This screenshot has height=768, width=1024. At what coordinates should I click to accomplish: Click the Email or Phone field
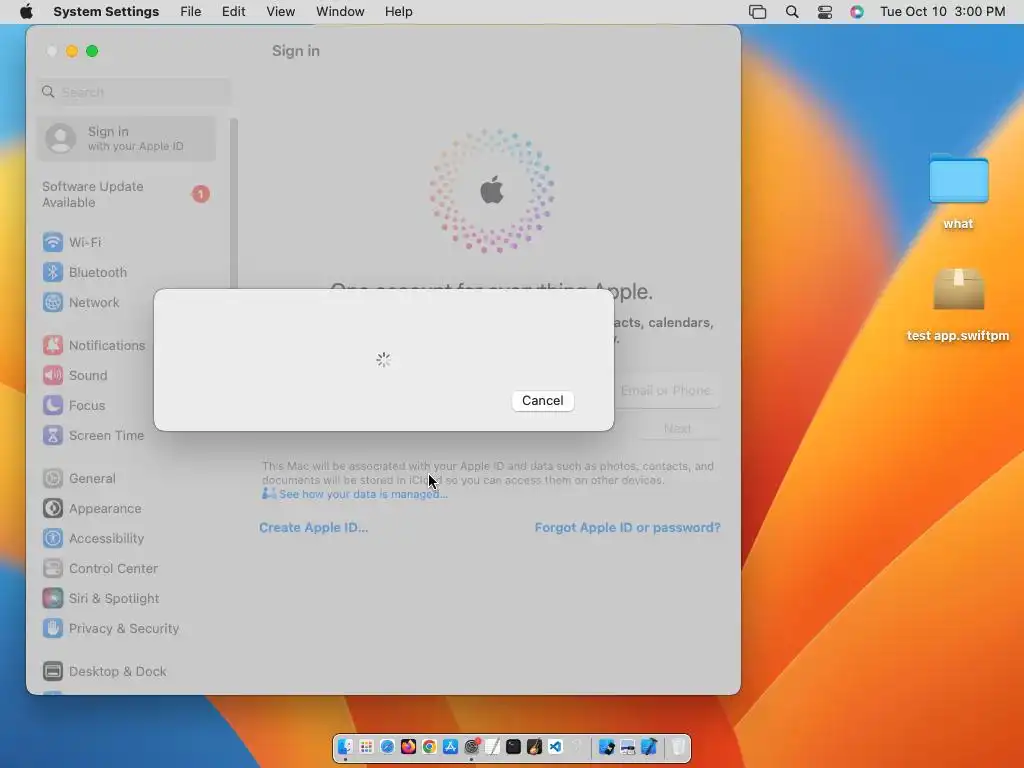(x=666, y=391)
